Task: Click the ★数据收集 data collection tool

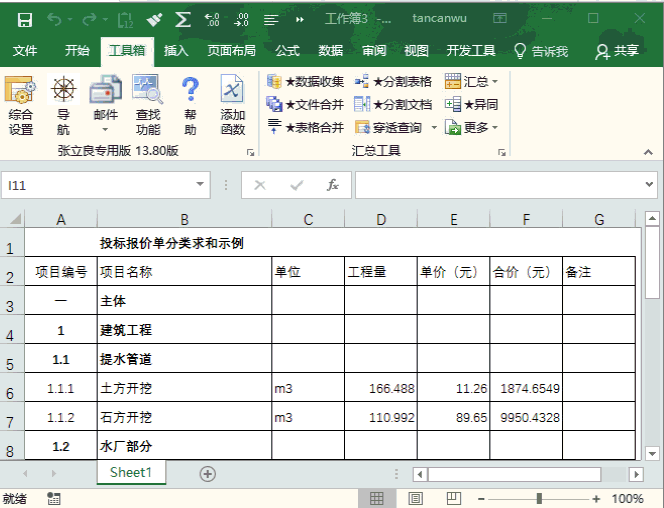Action: (306, 81)
